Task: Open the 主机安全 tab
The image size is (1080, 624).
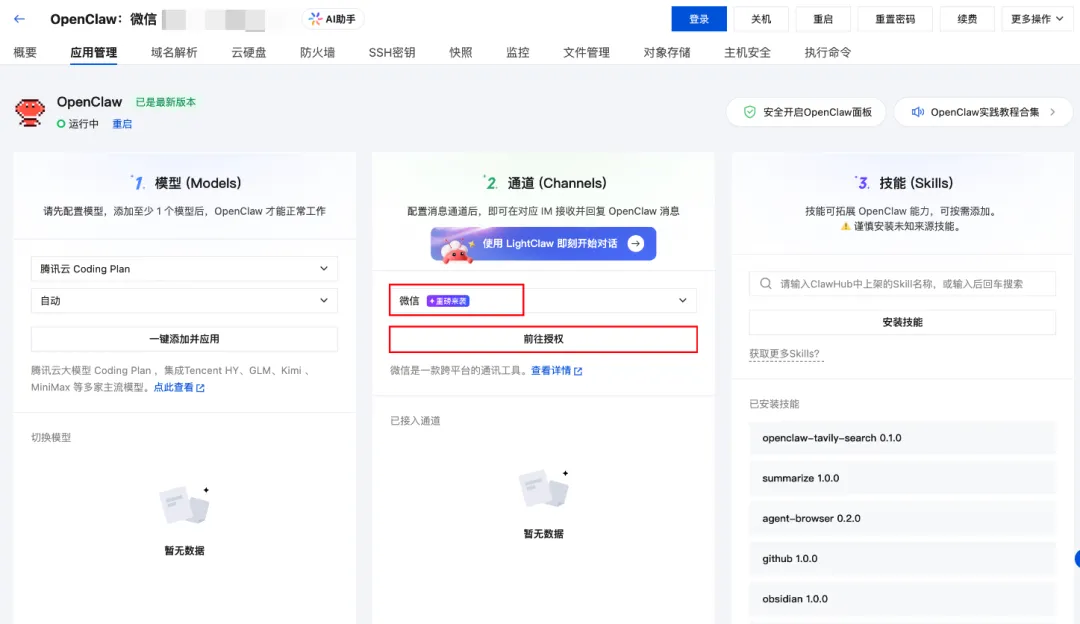Action: coord(747,52)
